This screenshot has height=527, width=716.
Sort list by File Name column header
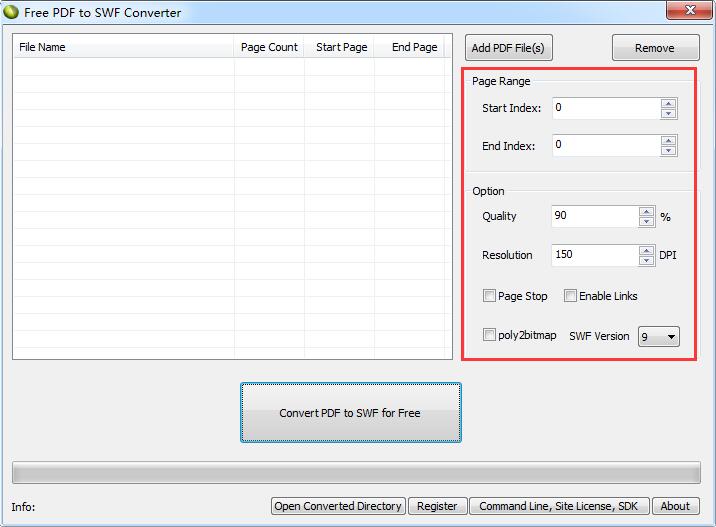click(x=122, y=47)
